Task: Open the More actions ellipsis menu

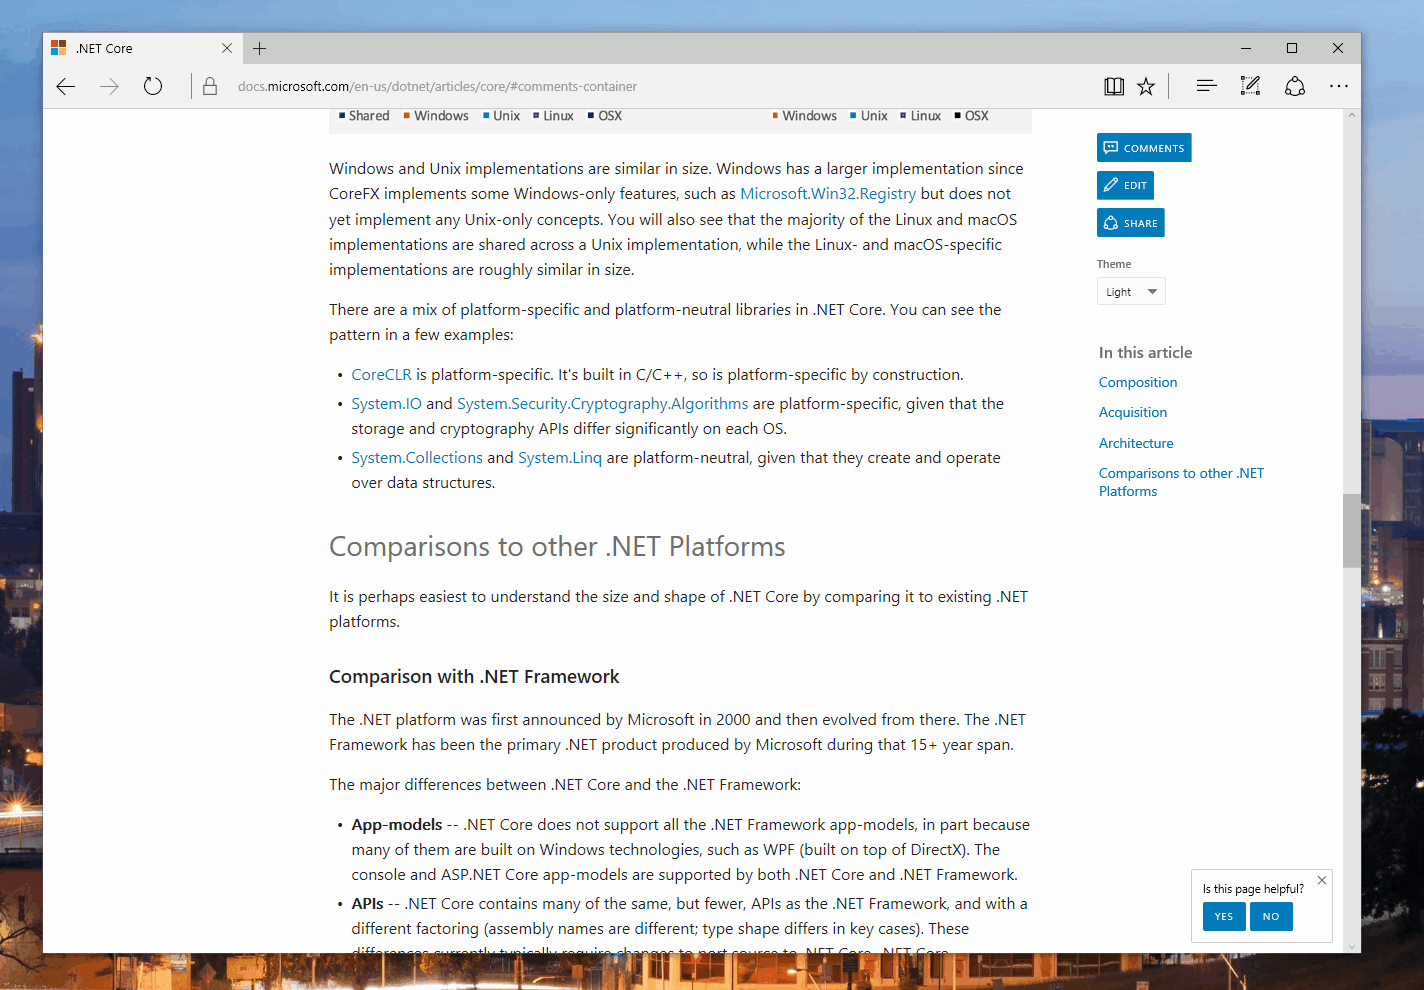Action: click(1339, 87)
